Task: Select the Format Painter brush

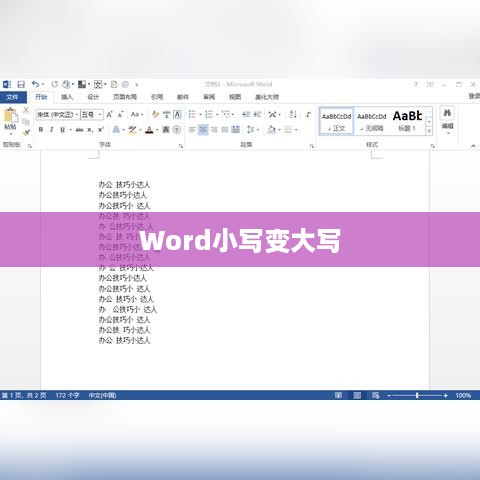Action: (26, 133)
